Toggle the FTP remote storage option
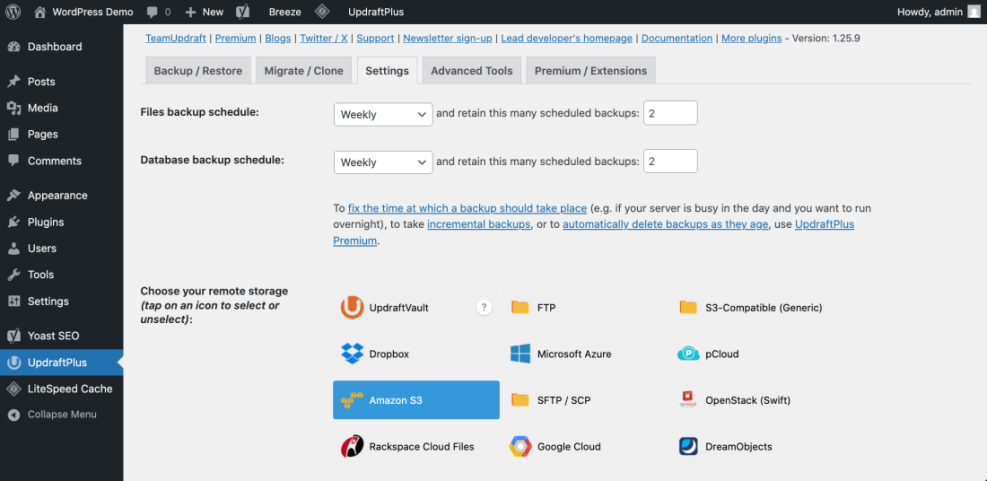987x481 pixels. pos(584,308)
